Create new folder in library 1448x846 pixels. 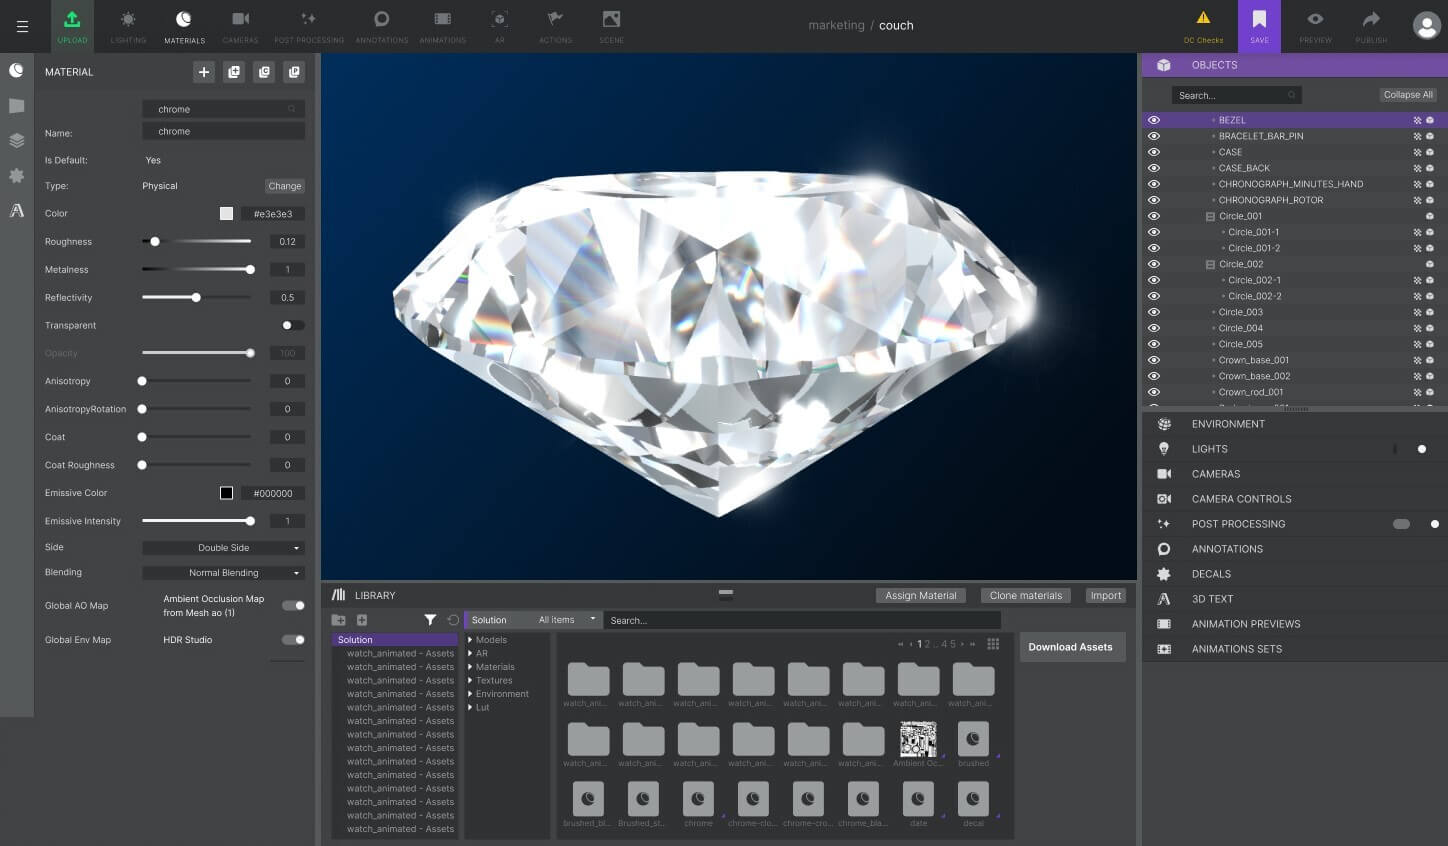[338, 620]
